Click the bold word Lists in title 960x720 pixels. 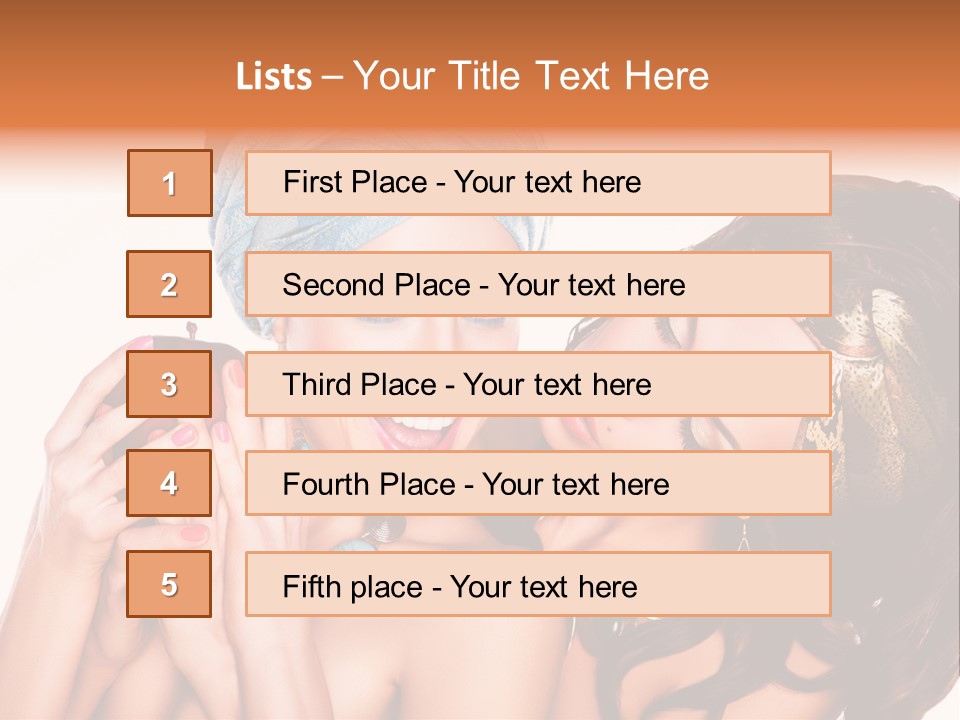tap(274, 77)
